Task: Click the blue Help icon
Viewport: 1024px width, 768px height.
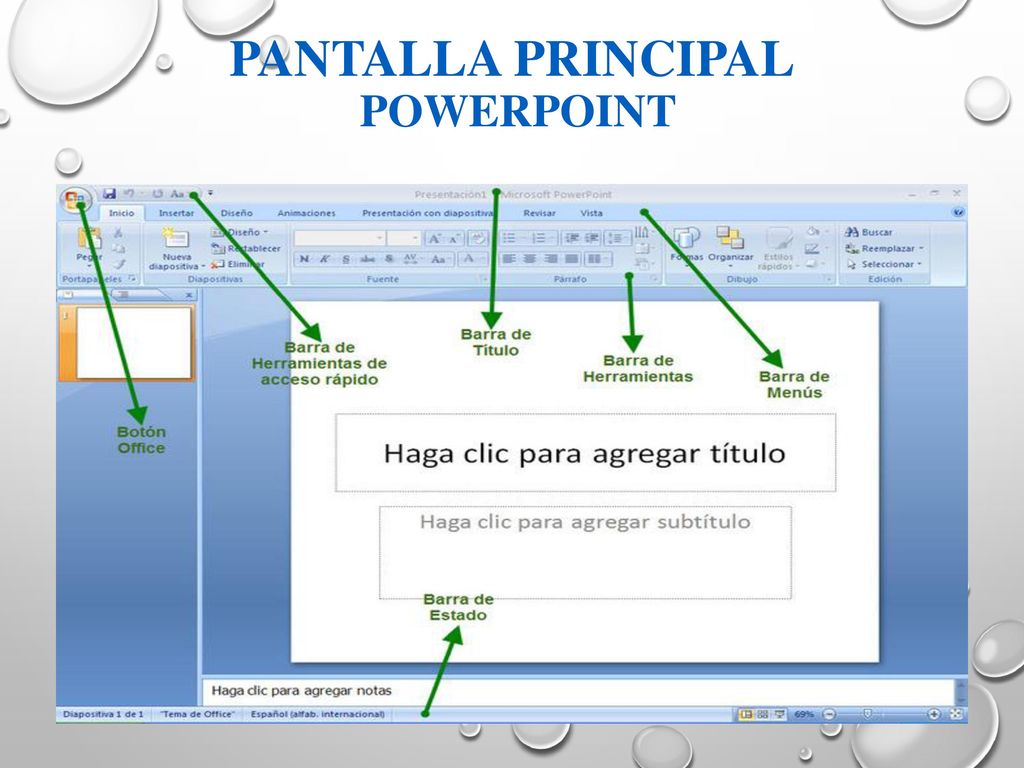Action: [958, 212]
